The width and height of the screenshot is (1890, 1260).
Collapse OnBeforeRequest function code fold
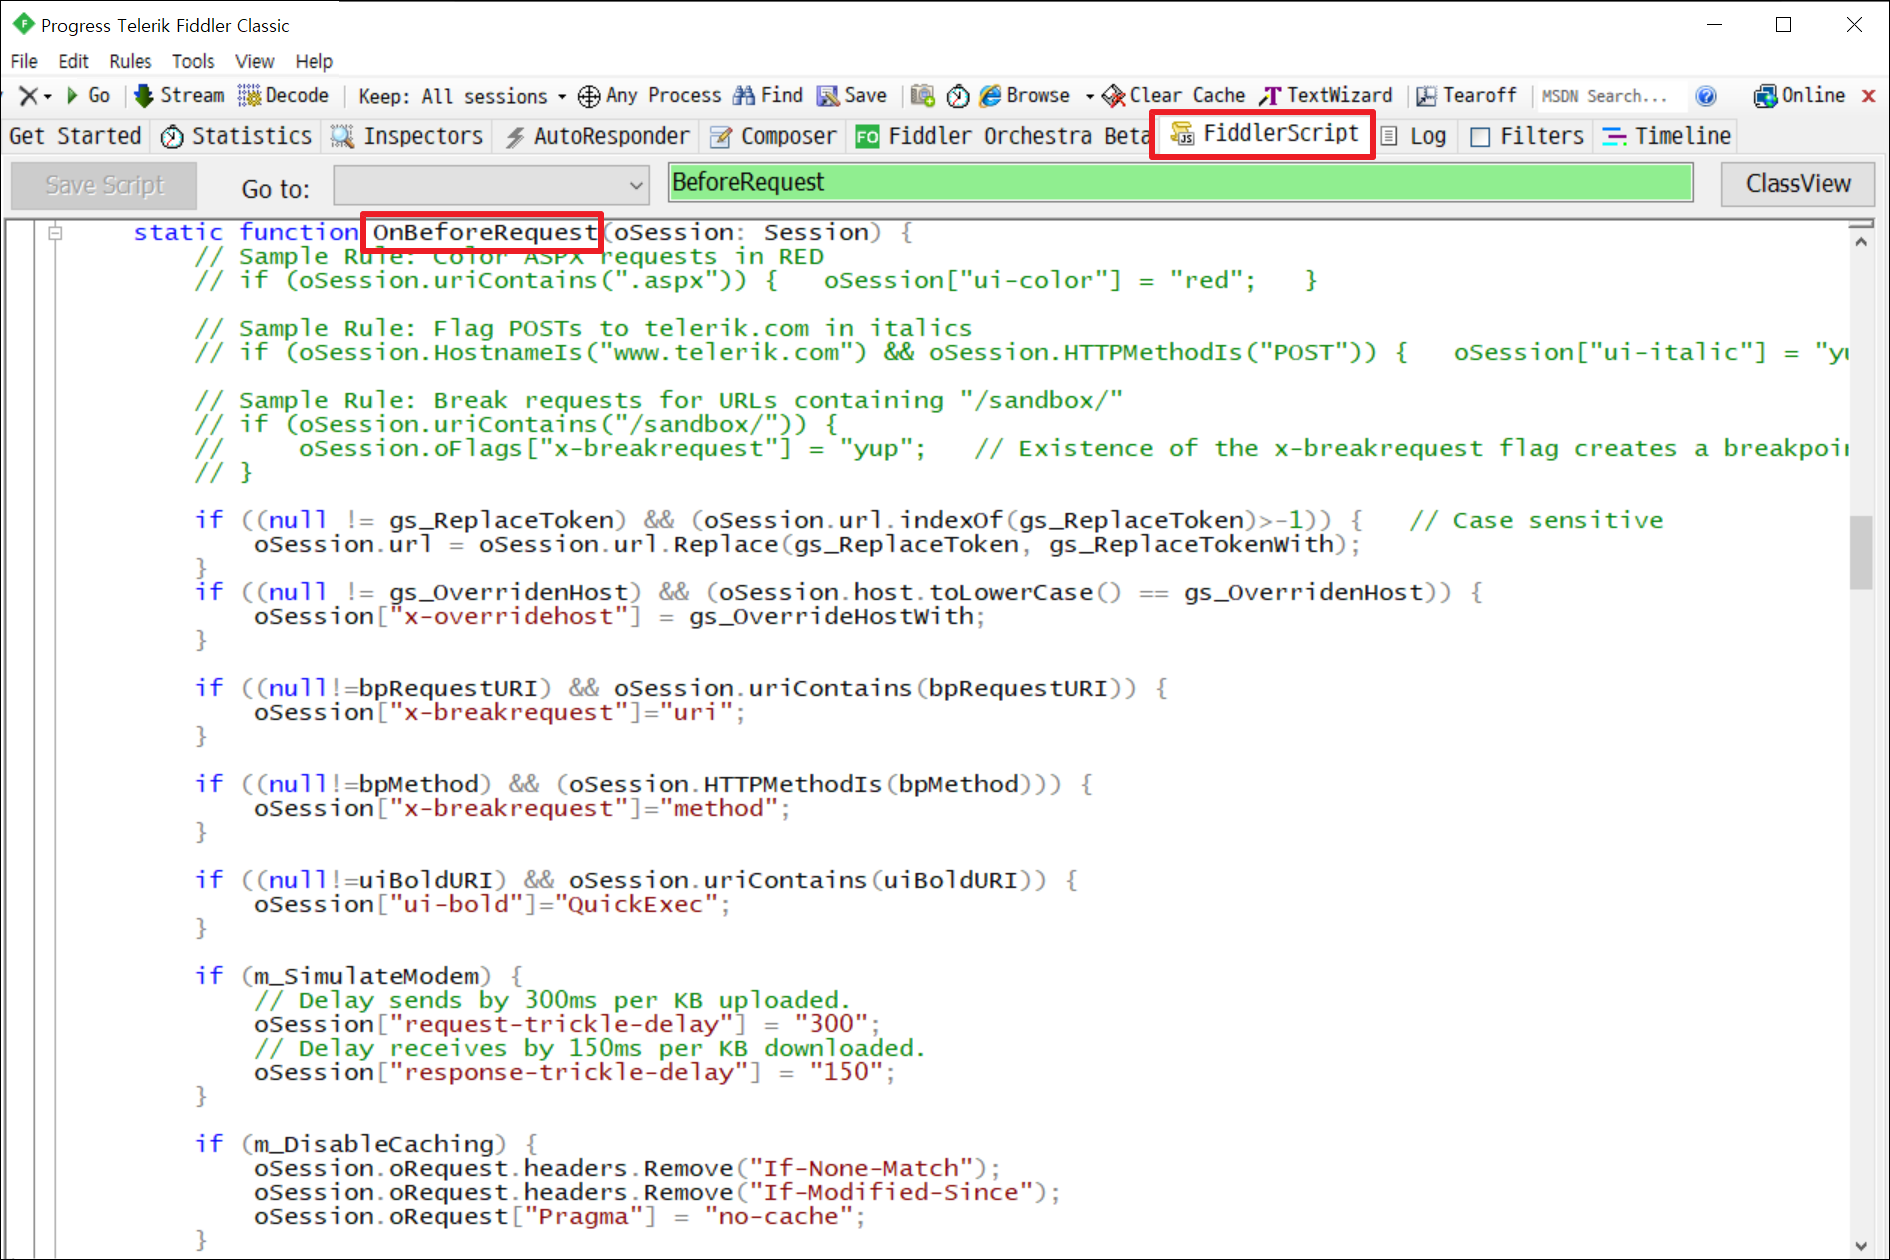(x=56, y=232)
